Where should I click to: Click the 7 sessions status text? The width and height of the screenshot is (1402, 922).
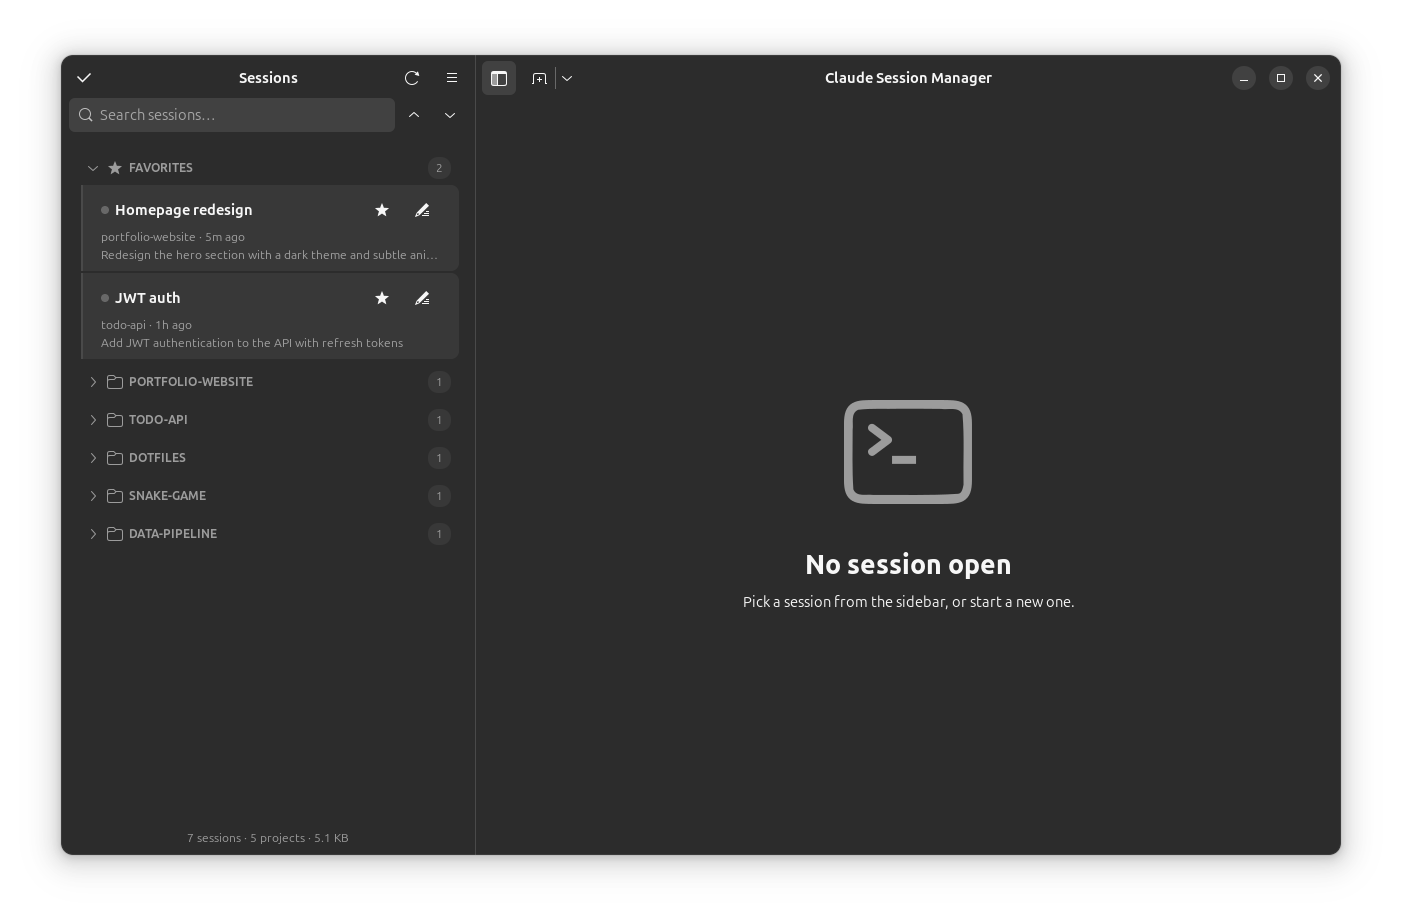[x=268, y=838]
